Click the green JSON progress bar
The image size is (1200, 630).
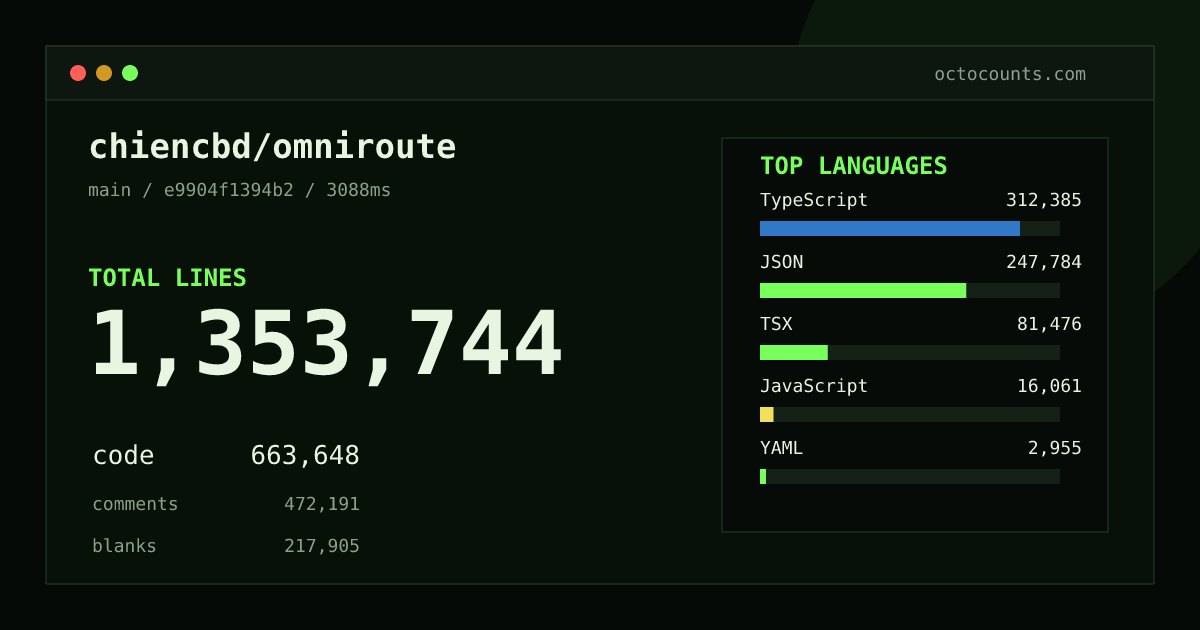pos(863,290)
